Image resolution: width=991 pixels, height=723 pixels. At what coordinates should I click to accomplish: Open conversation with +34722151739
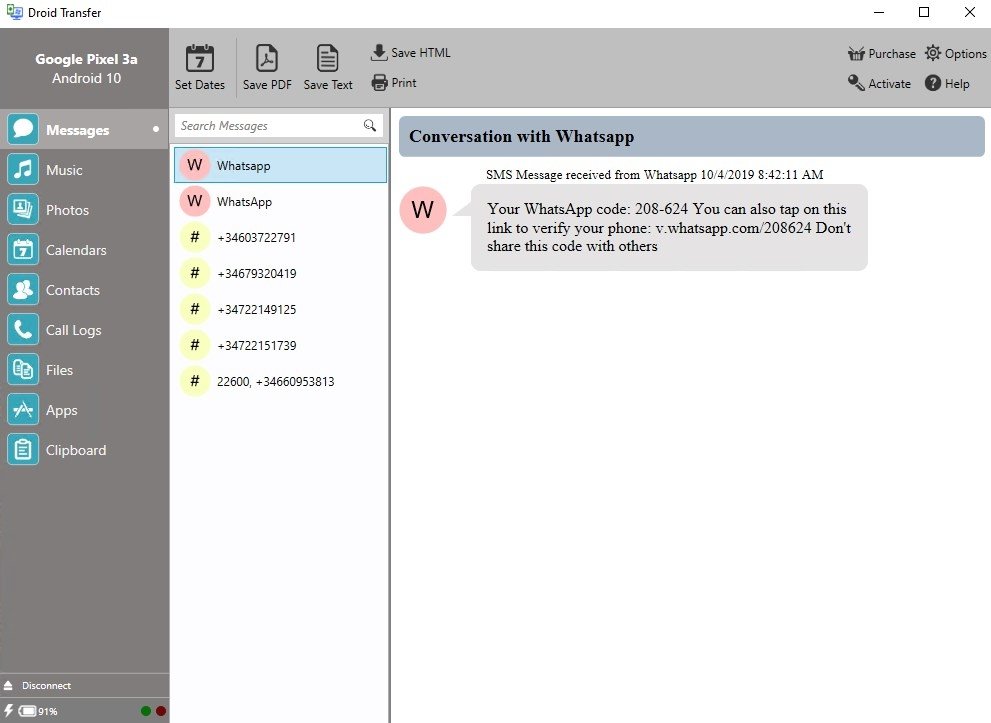pyautogui.click(x=281, y=346)
